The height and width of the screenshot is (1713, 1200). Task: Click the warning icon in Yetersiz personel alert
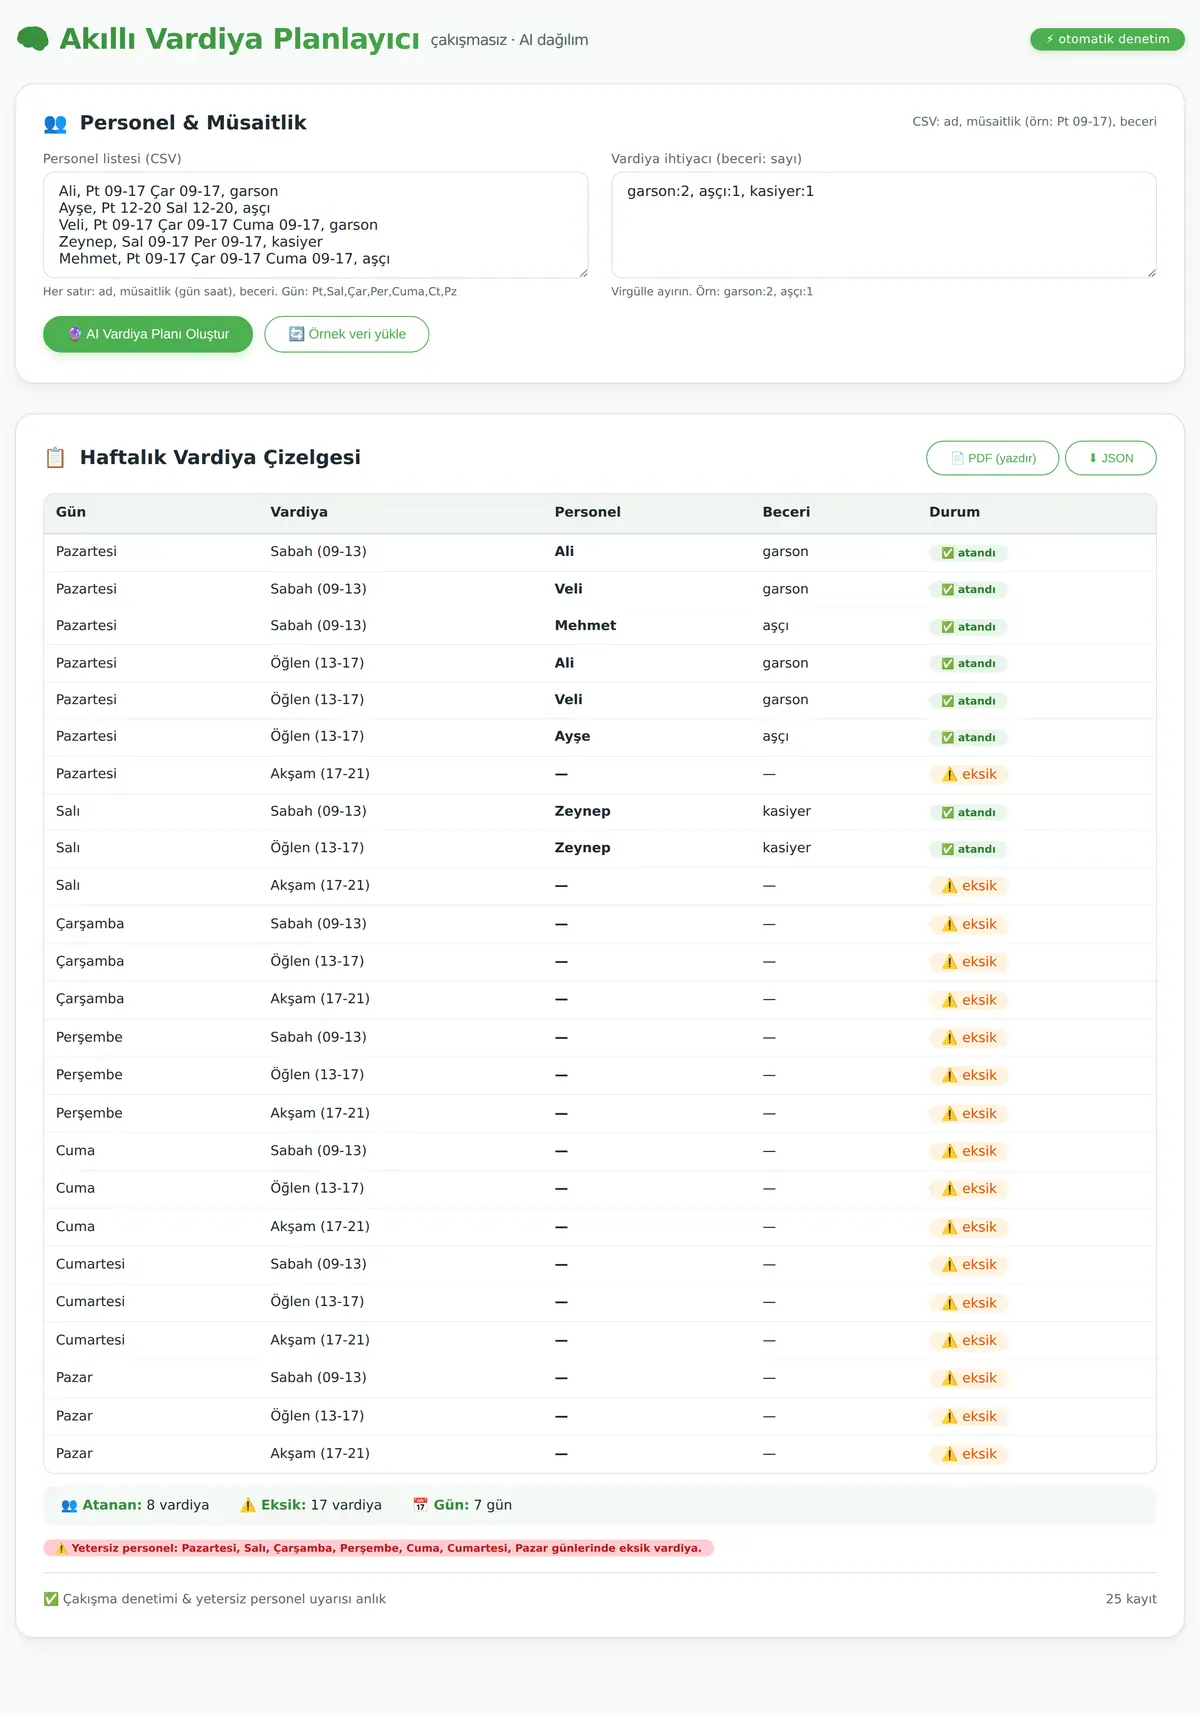62,1548
